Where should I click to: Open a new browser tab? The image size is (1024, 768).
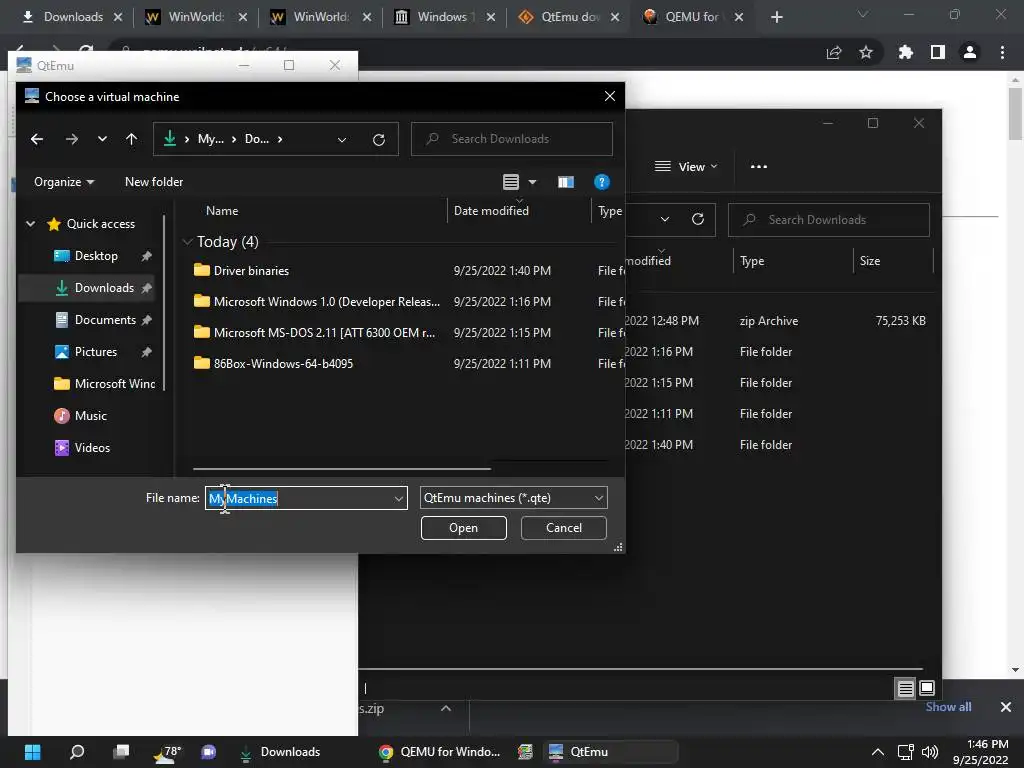(x=776, y=17)
